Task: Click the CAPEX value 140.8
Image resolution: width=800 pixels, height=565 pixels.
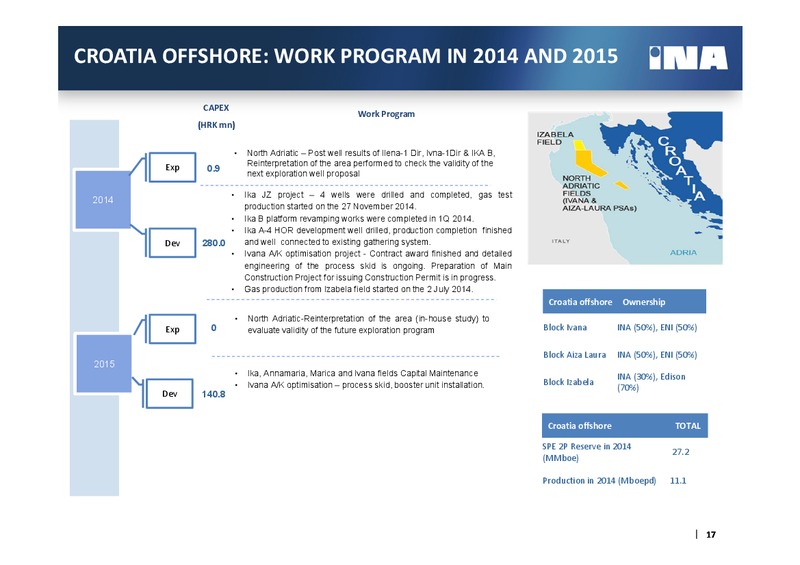Action: [213, 394]
